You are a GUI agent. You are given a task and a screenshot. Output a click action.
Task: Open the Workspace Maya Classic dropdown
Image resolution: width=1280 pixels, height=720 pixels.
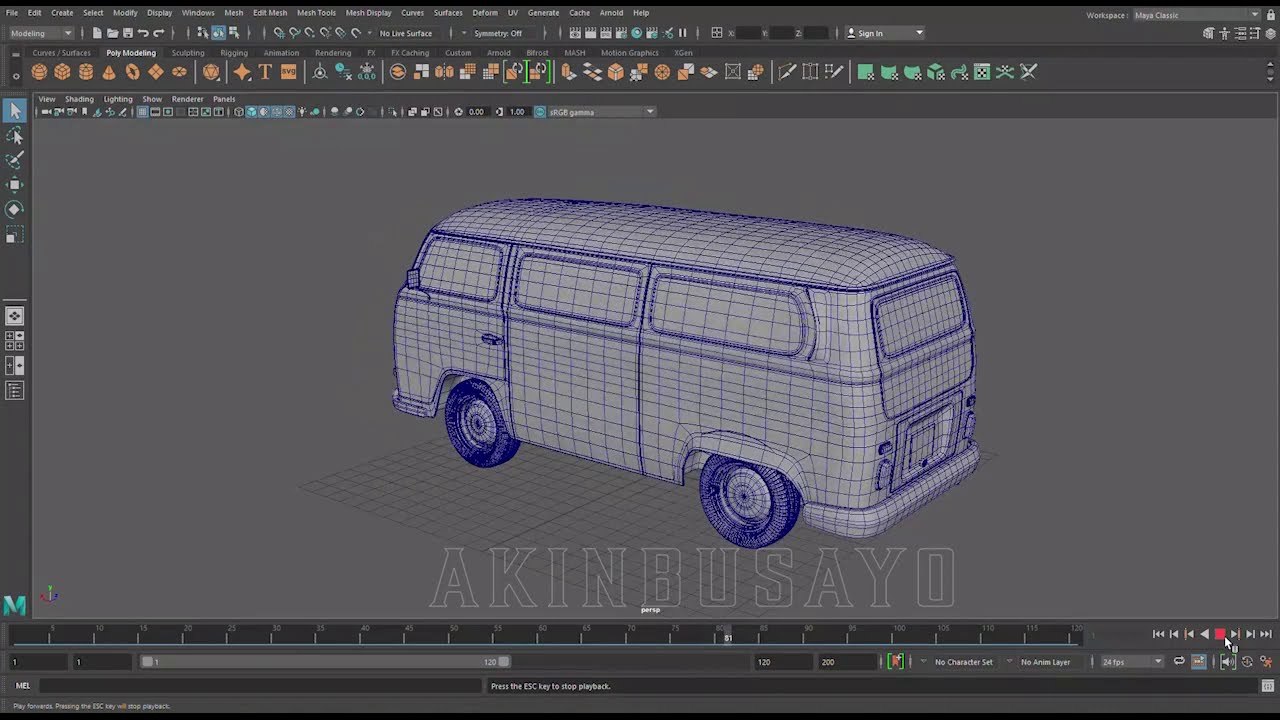click(1196, 15)
